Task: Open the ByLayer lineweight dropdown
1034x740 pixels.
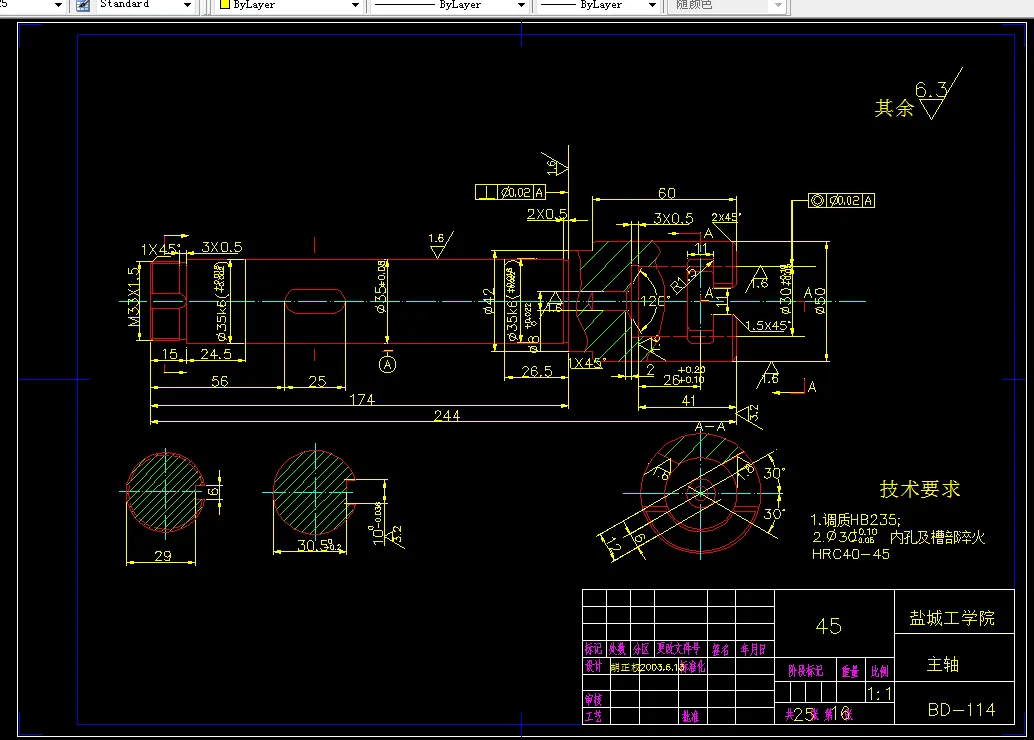Action: pos(652,5)
